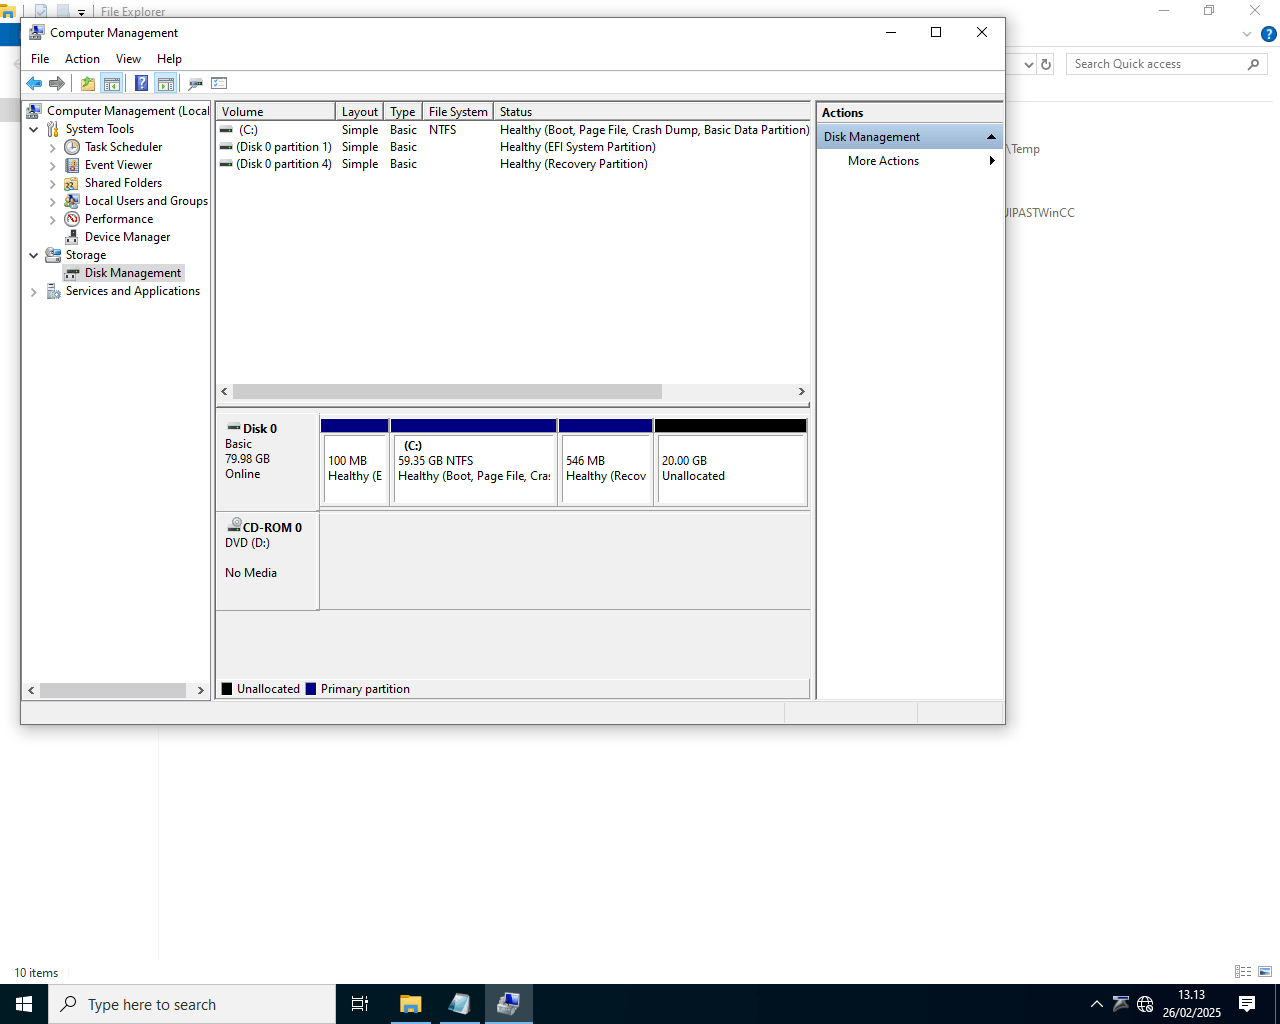Click the System Tools wrench icon

(x=53, y=129)
